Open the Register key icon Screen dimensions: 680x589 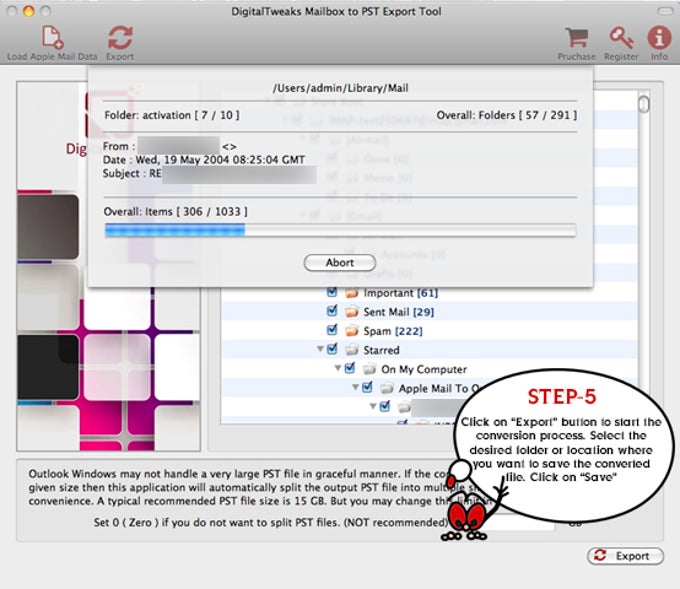(x=621, y=37)
